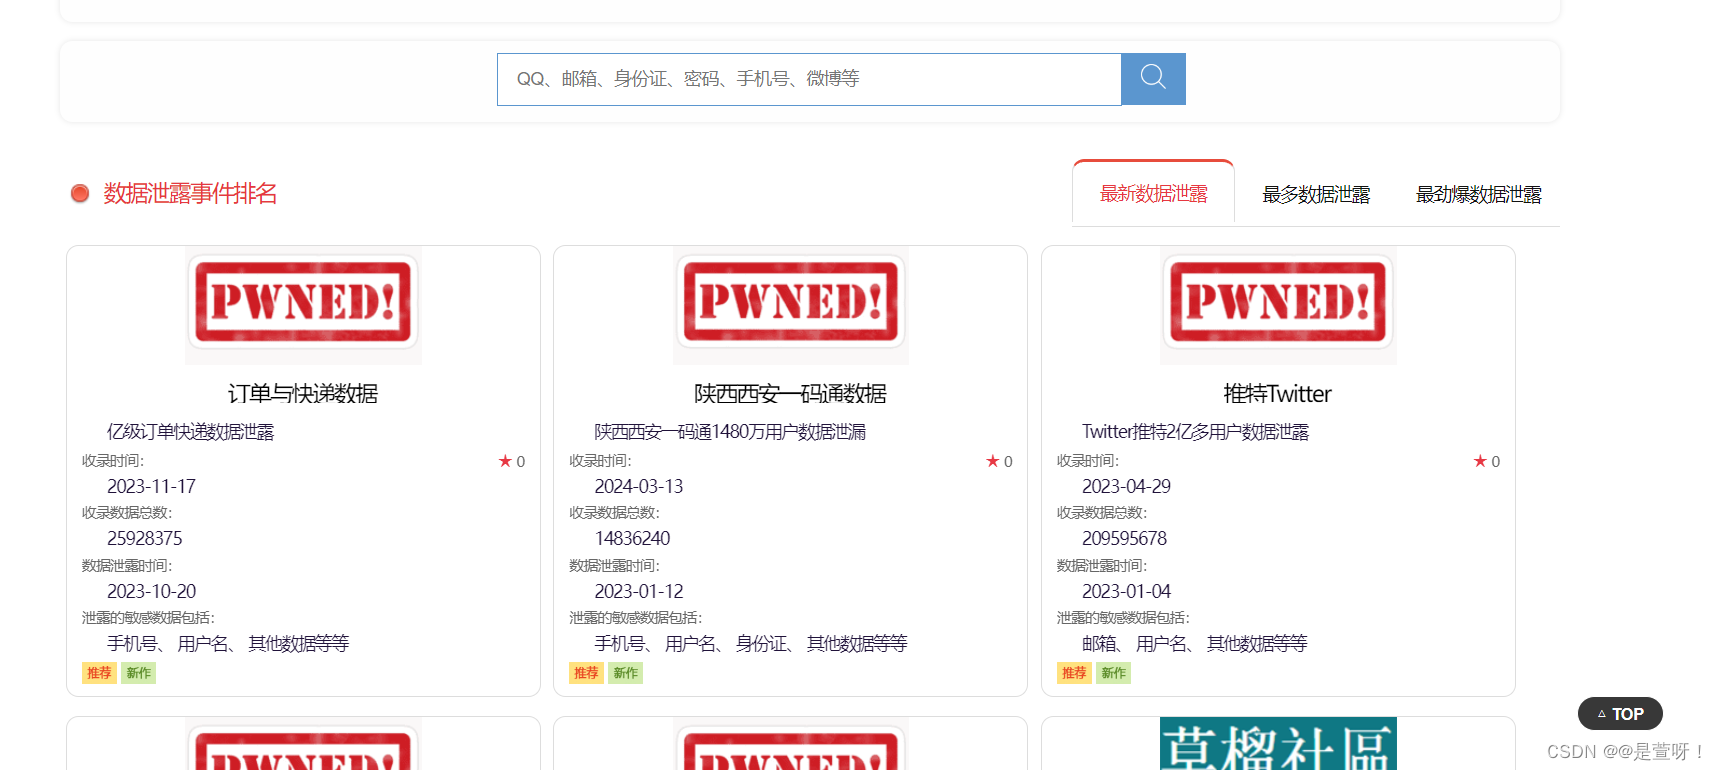1716x770 pixels.
Task: Switch to 最多数据泄露 tab
Action: point(1316,194)
